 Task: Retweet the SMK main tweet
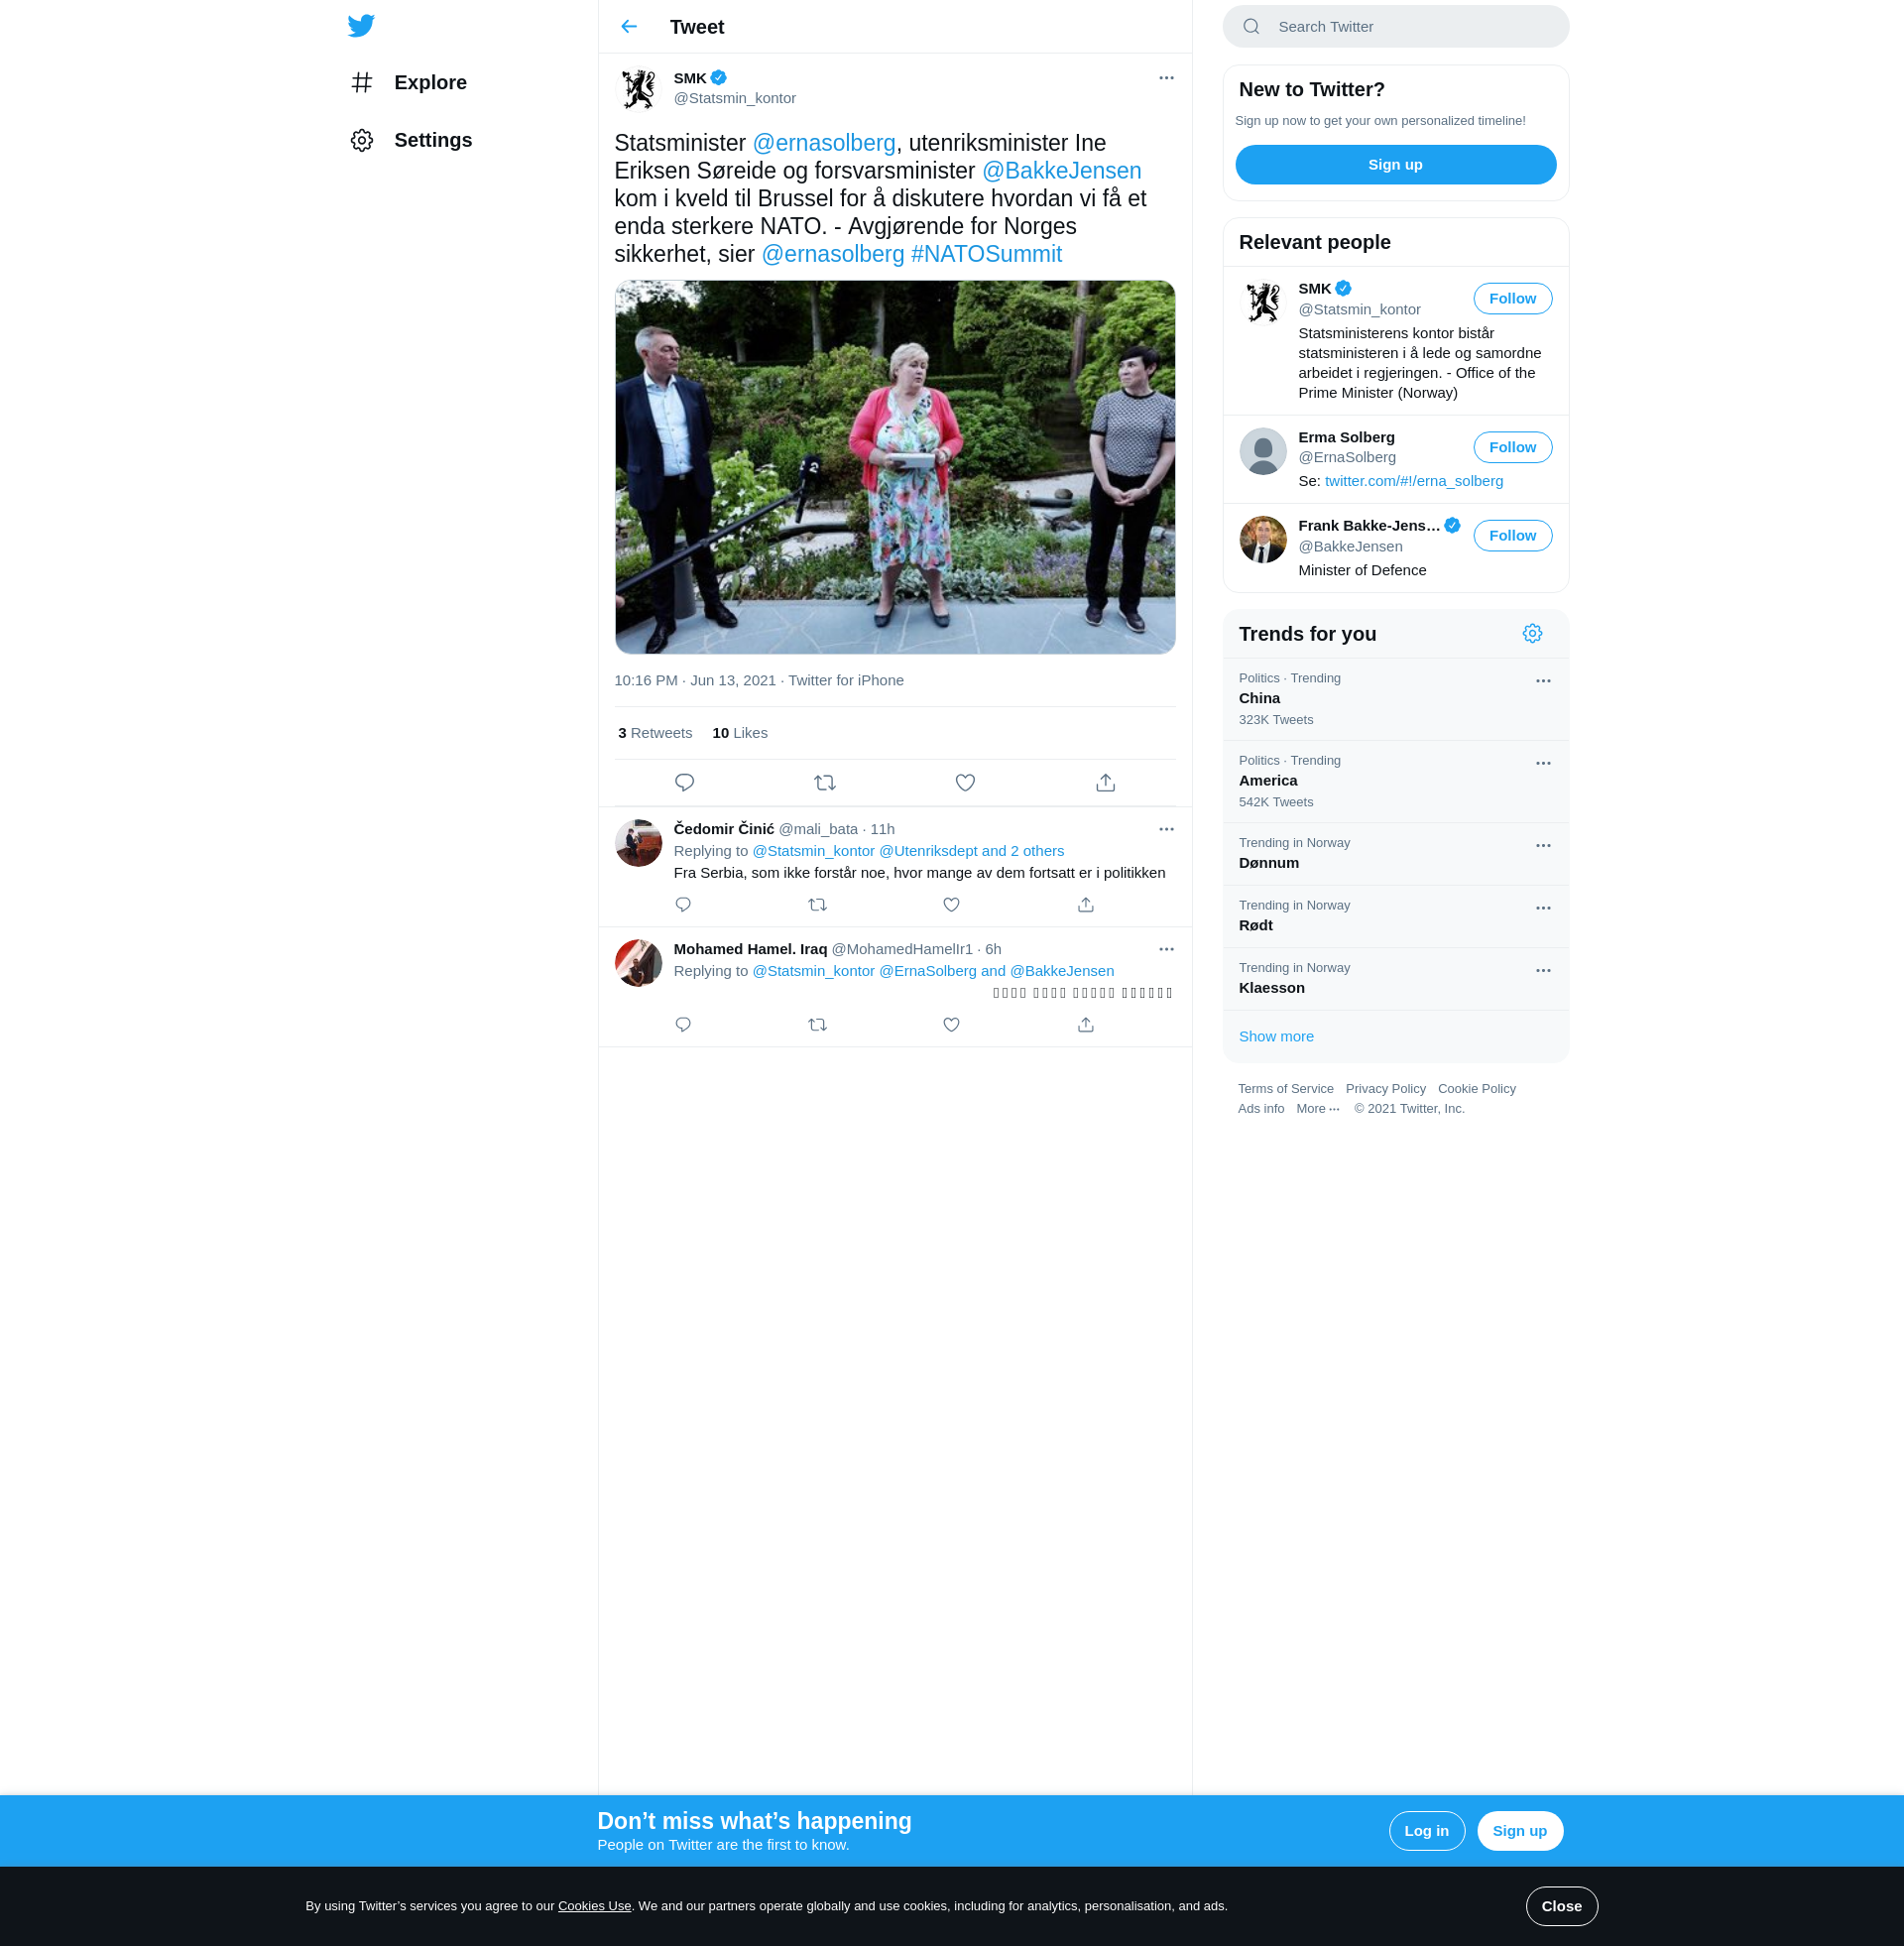coord(825,783)
